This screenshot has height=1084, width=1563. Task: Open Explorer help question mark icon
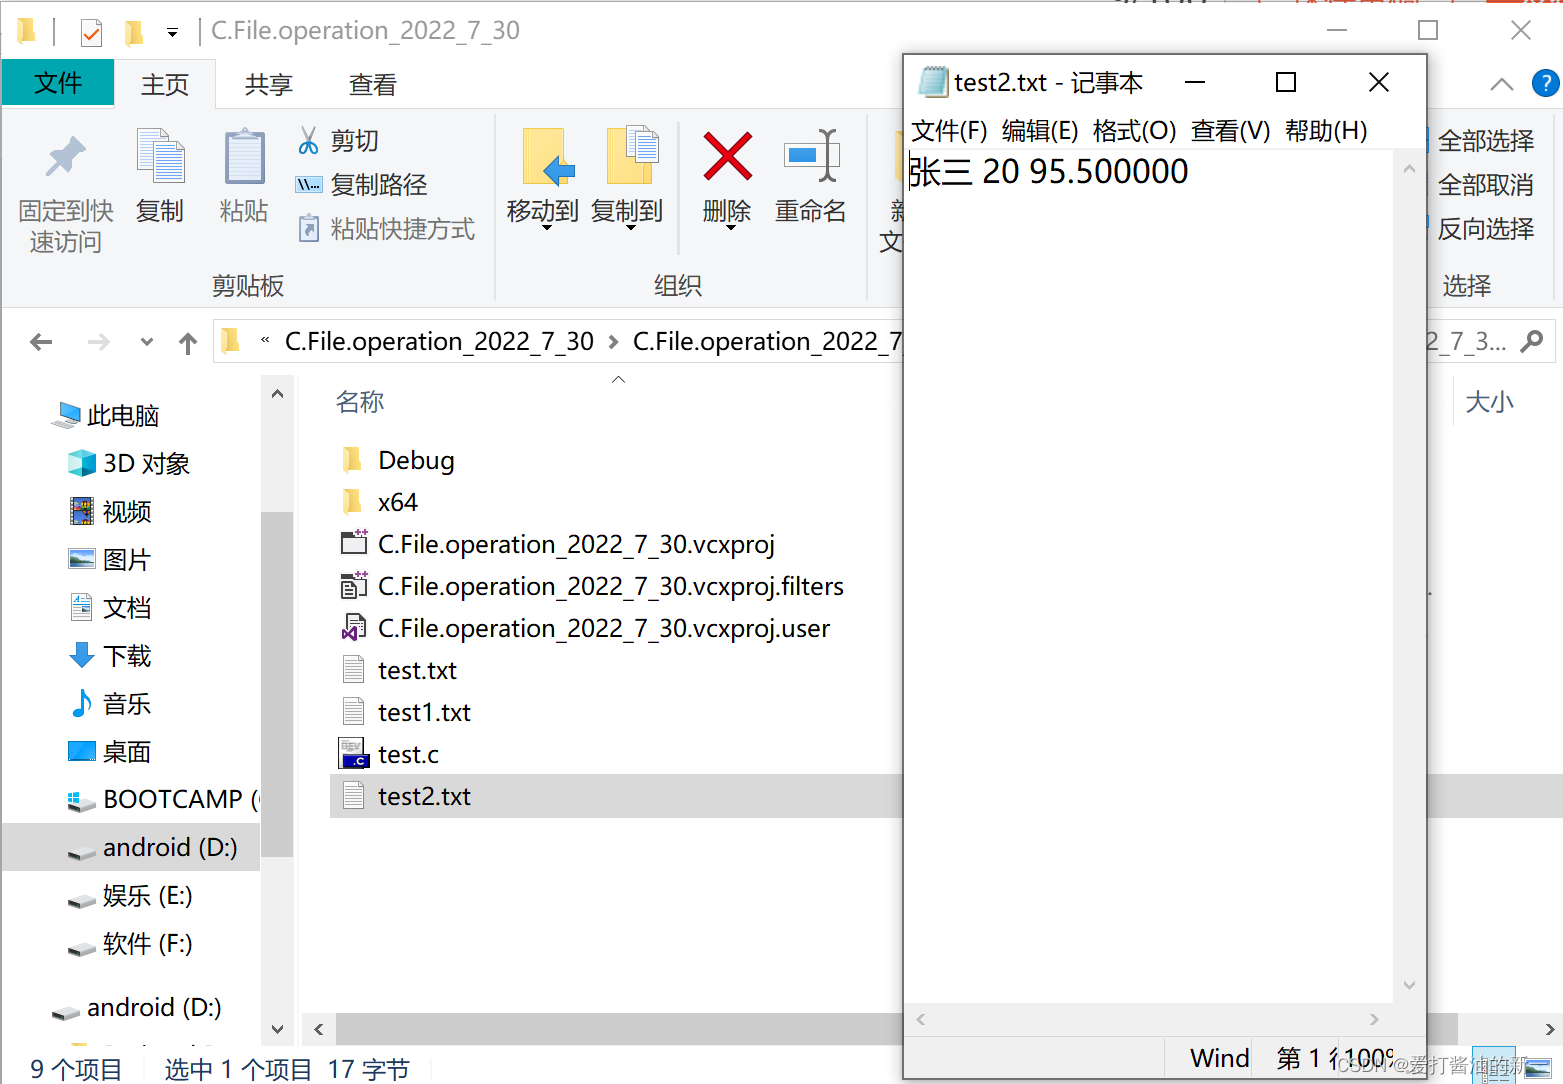(1546, 83)
